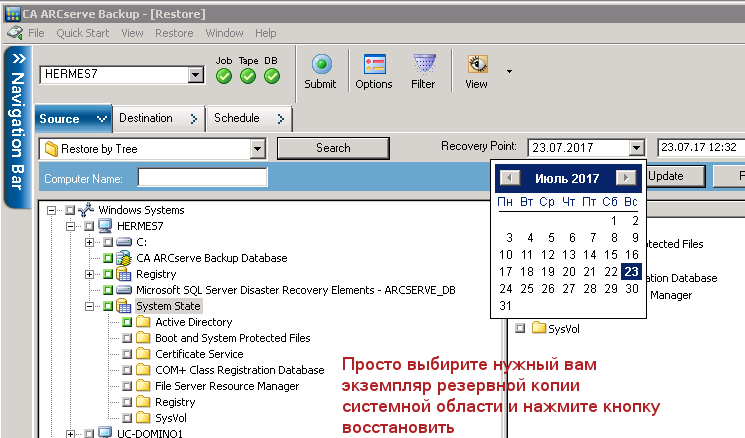Click the Update button
Screen dimensions: 745x438
coord(675,176)
